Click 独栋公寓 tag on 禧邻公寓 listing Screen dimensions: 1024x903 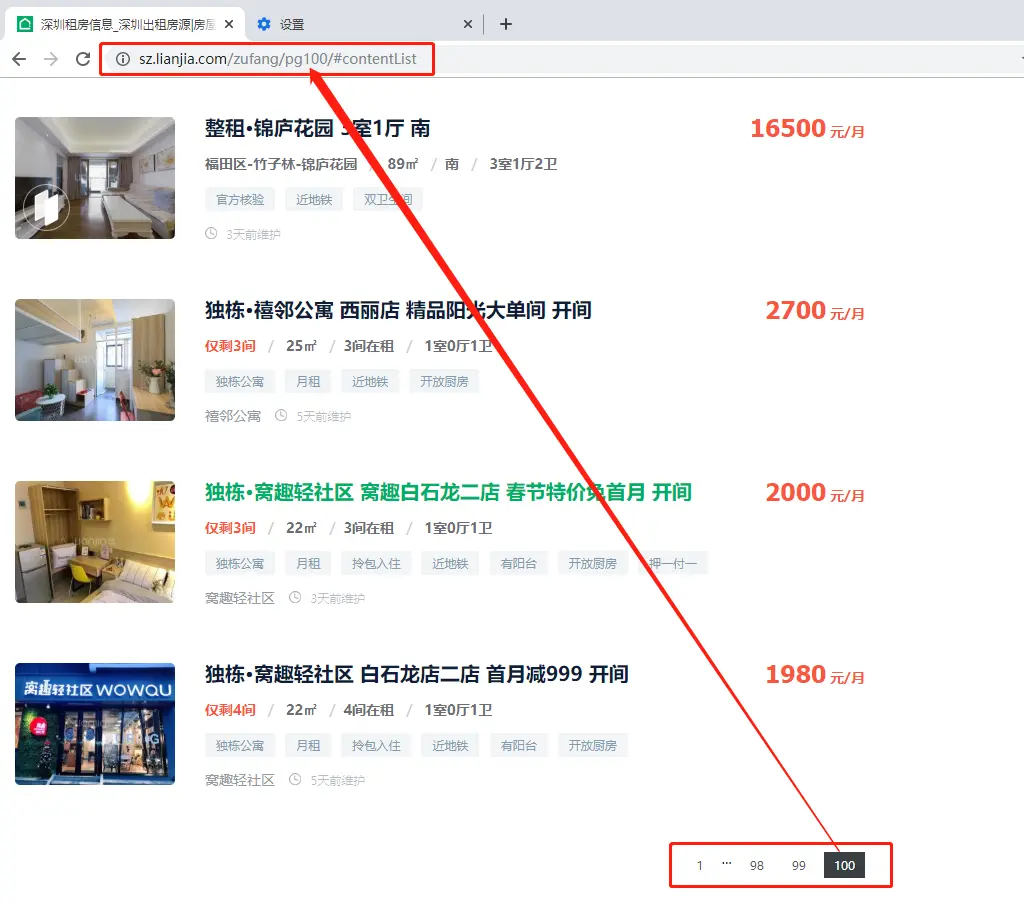point(240,381)
